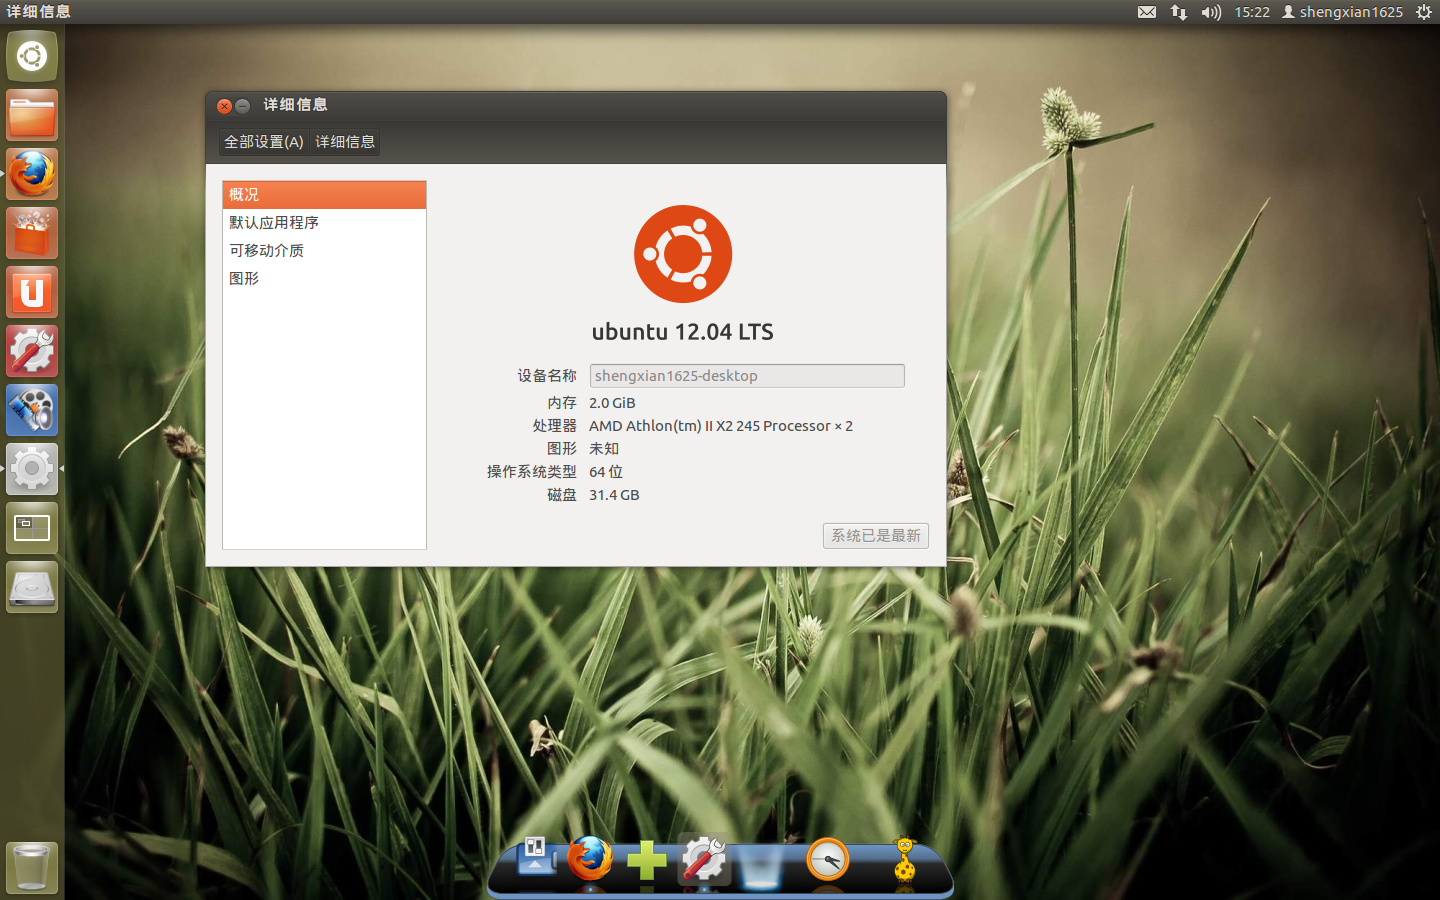Click the 详细信息 title in the top panel
This screenshot has height=900, width=1440.
point(38,12)
